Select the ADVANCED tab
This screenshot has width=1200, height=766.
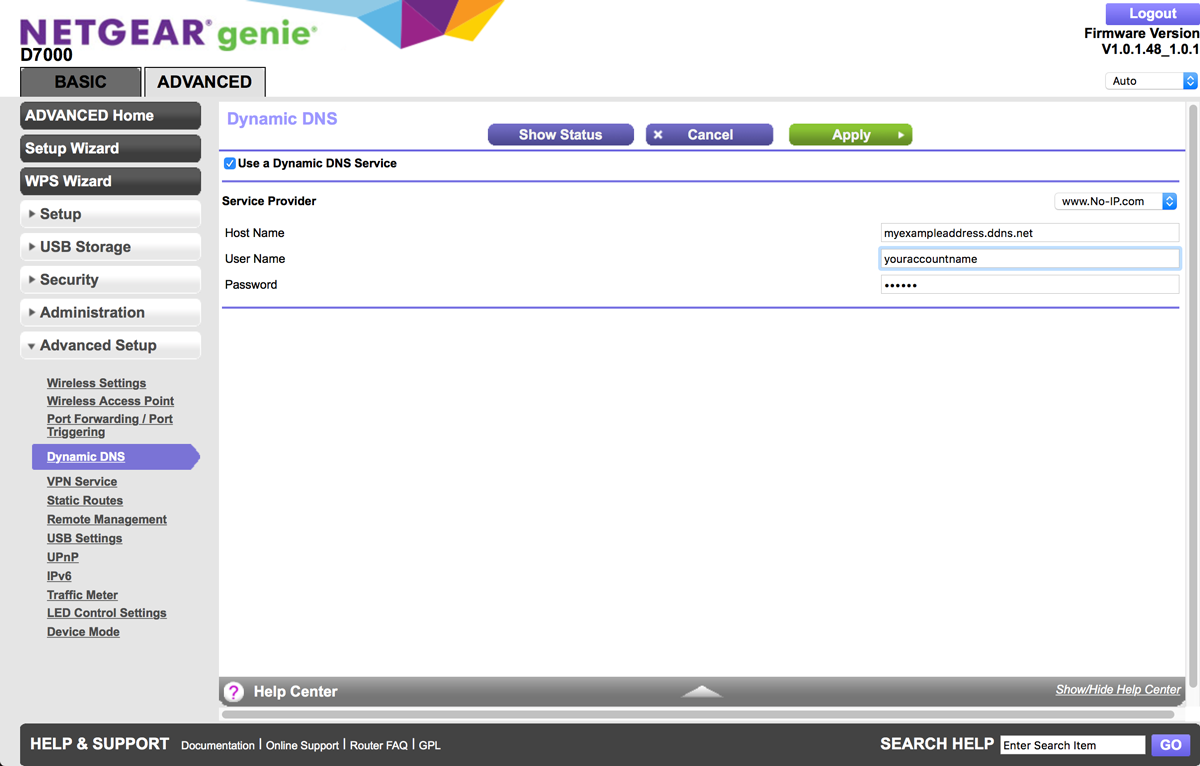click(204, 82)
